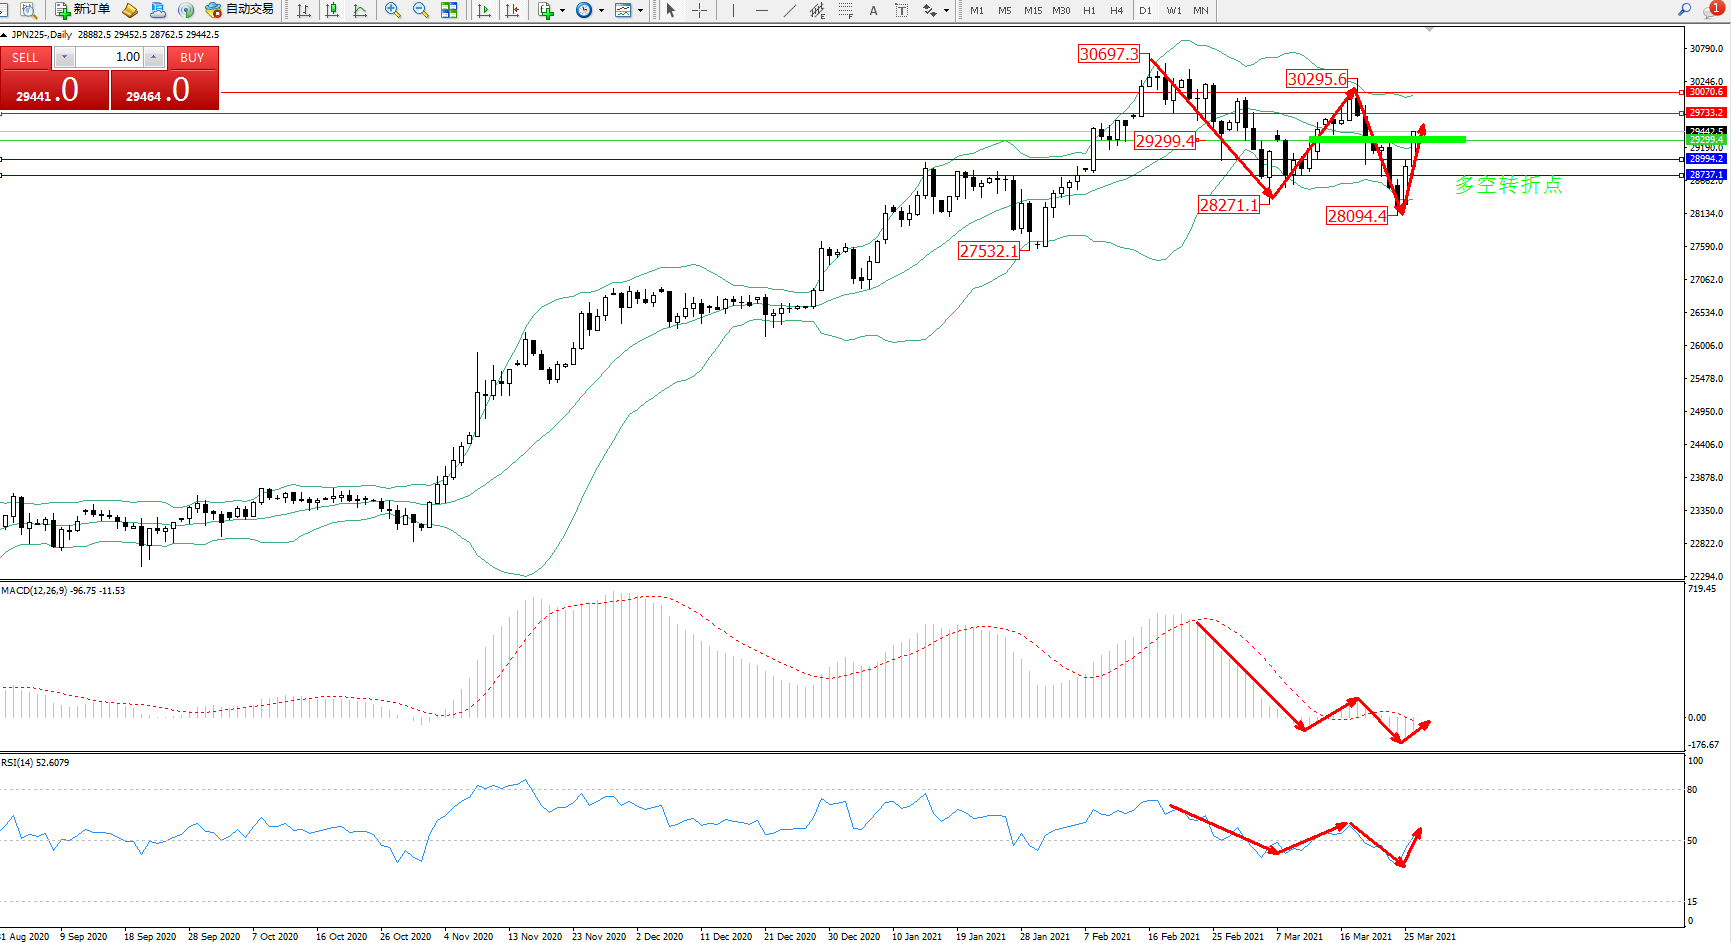Select the crosshair cursor tool
This screenshot has width=1731, height=942.
(x=700, y=10)
